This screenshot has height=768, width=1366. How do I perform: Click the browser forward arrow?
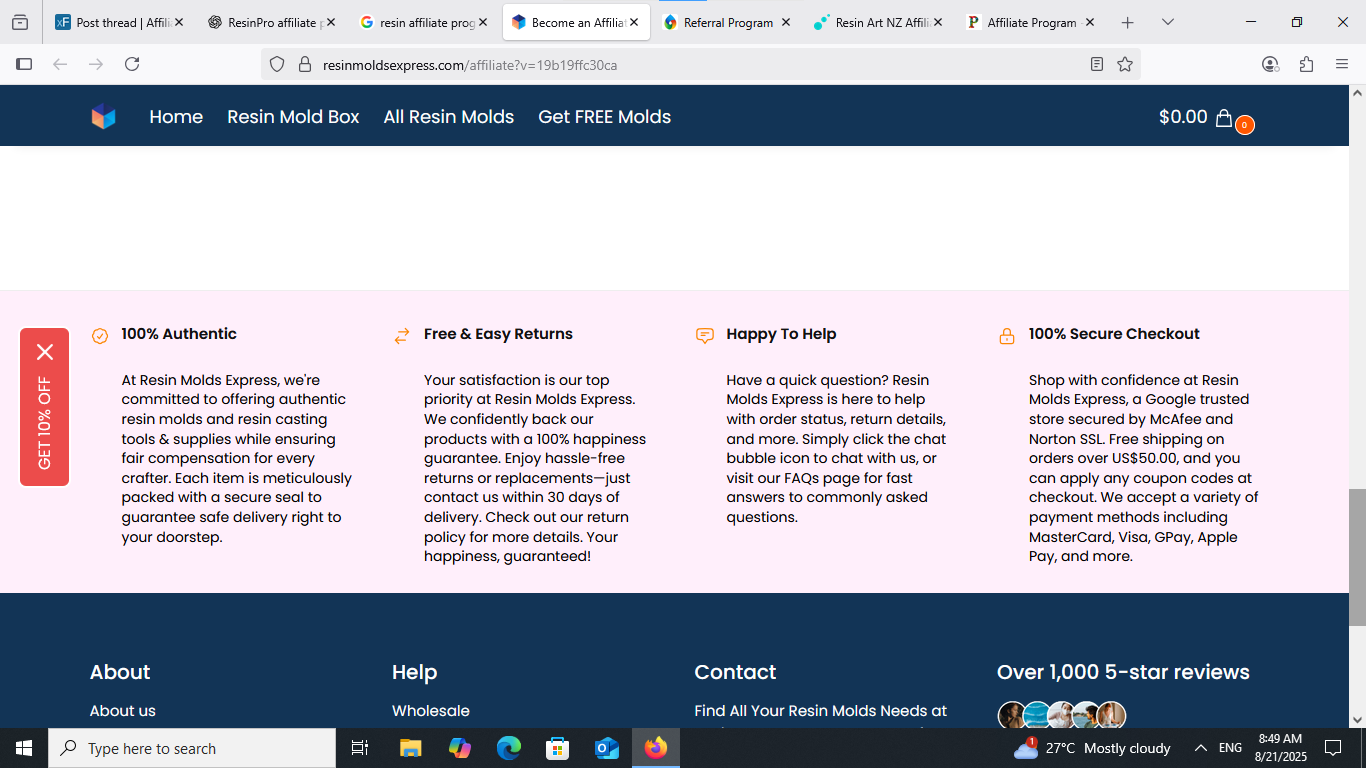[x=96, y=64]
